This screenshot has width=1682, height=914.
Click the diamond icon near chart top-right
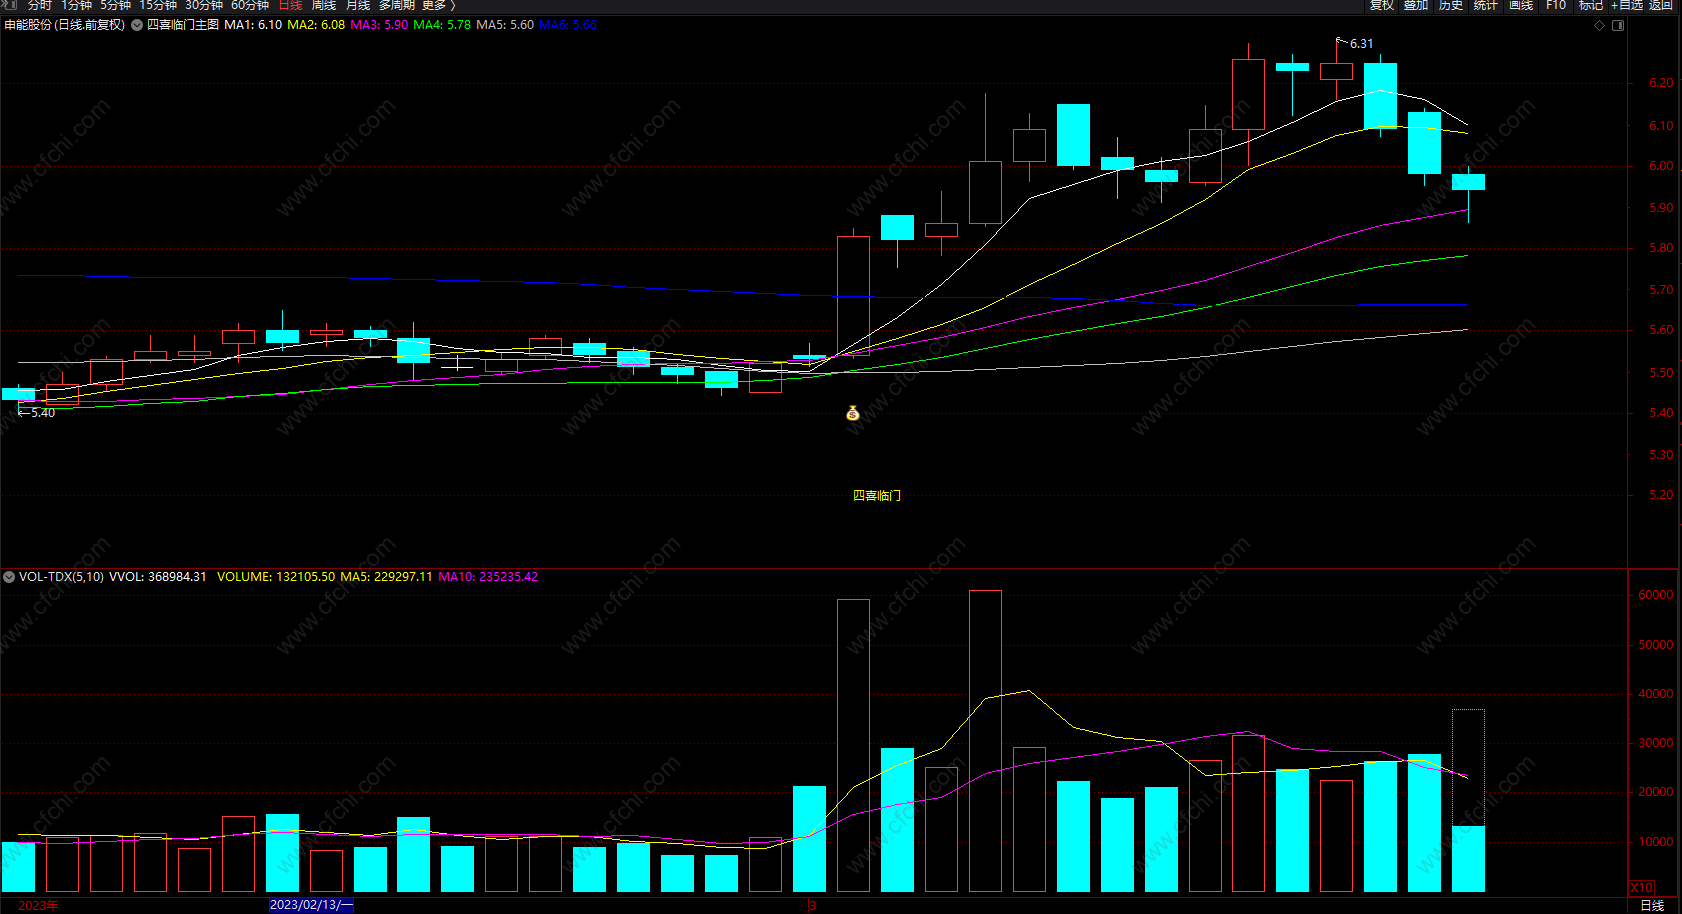1599,25
